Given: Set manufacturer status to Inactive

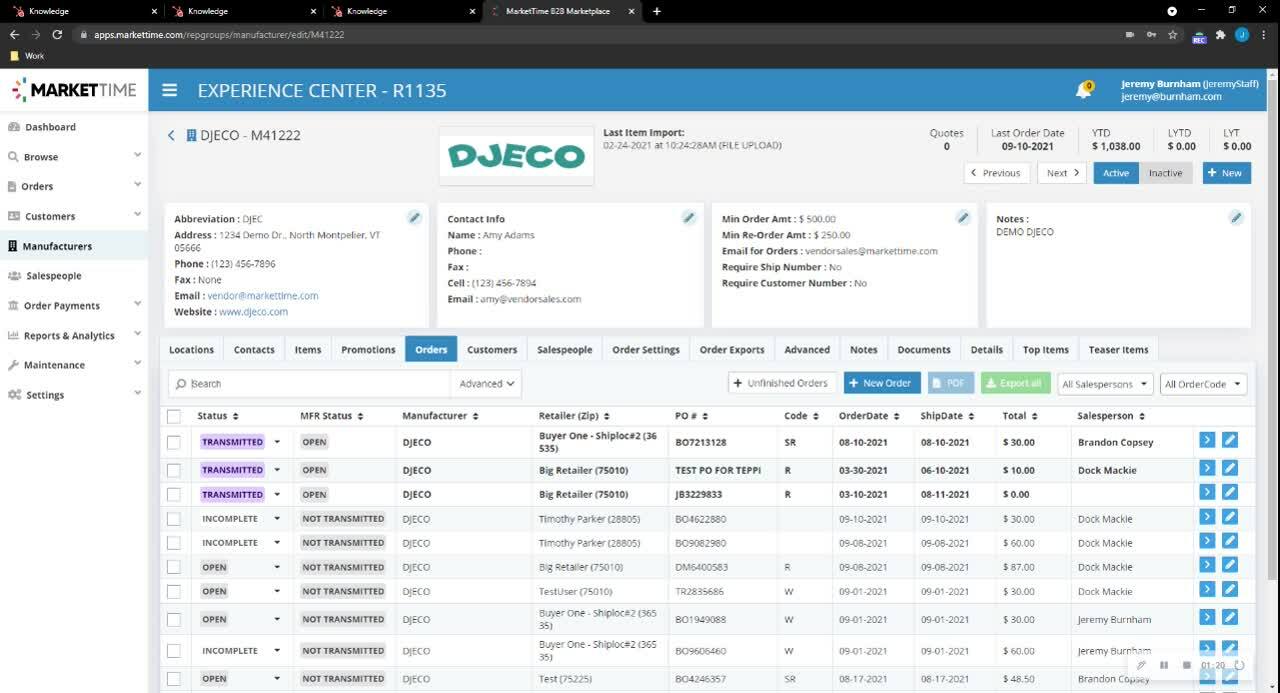Looking at the screenshot, I should point(1165,173).
